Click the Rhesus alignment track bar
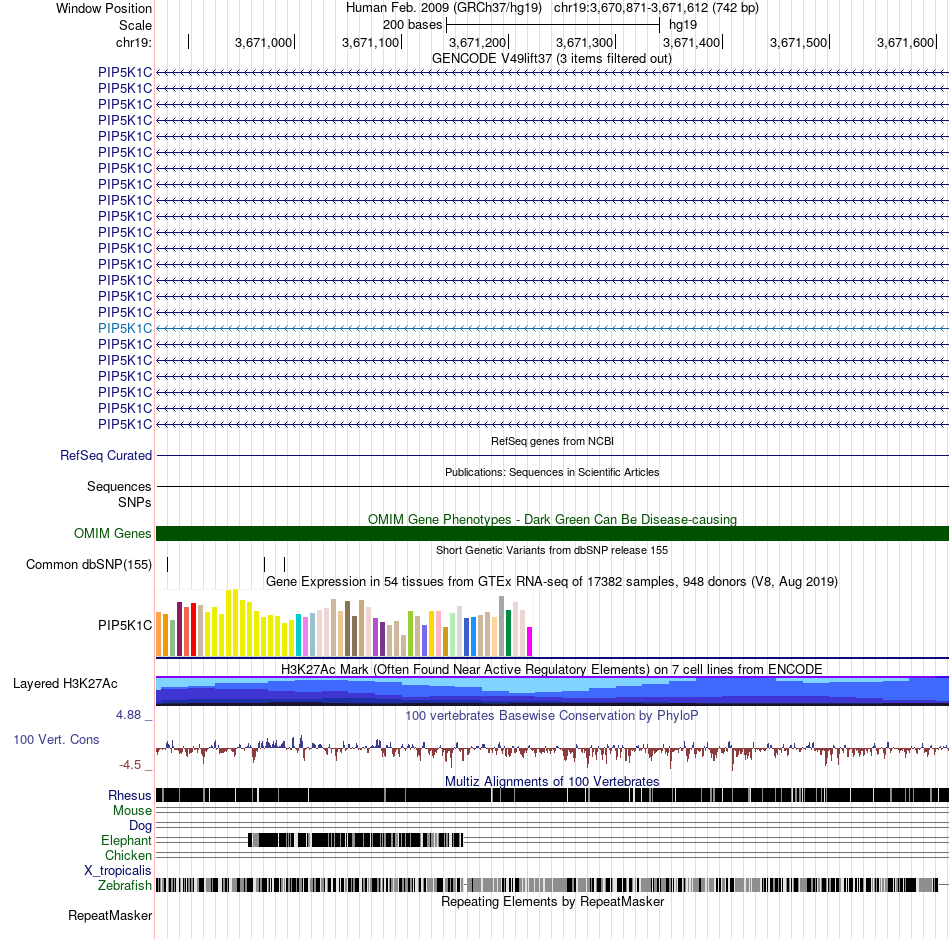950x939 pixels. click(x=553, y=795)
